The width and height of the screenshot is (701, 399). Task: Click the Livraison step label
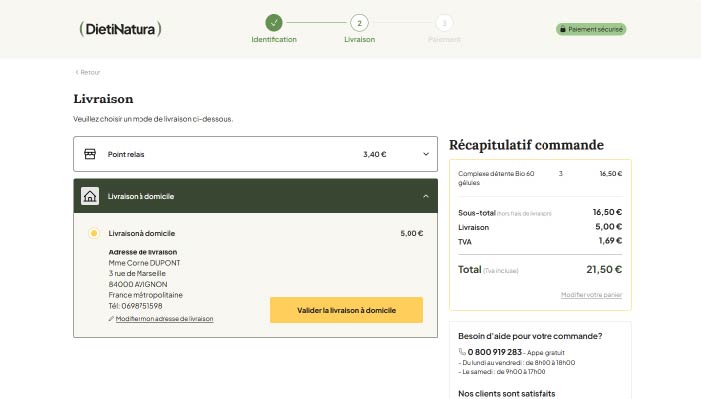click(359, 39)
